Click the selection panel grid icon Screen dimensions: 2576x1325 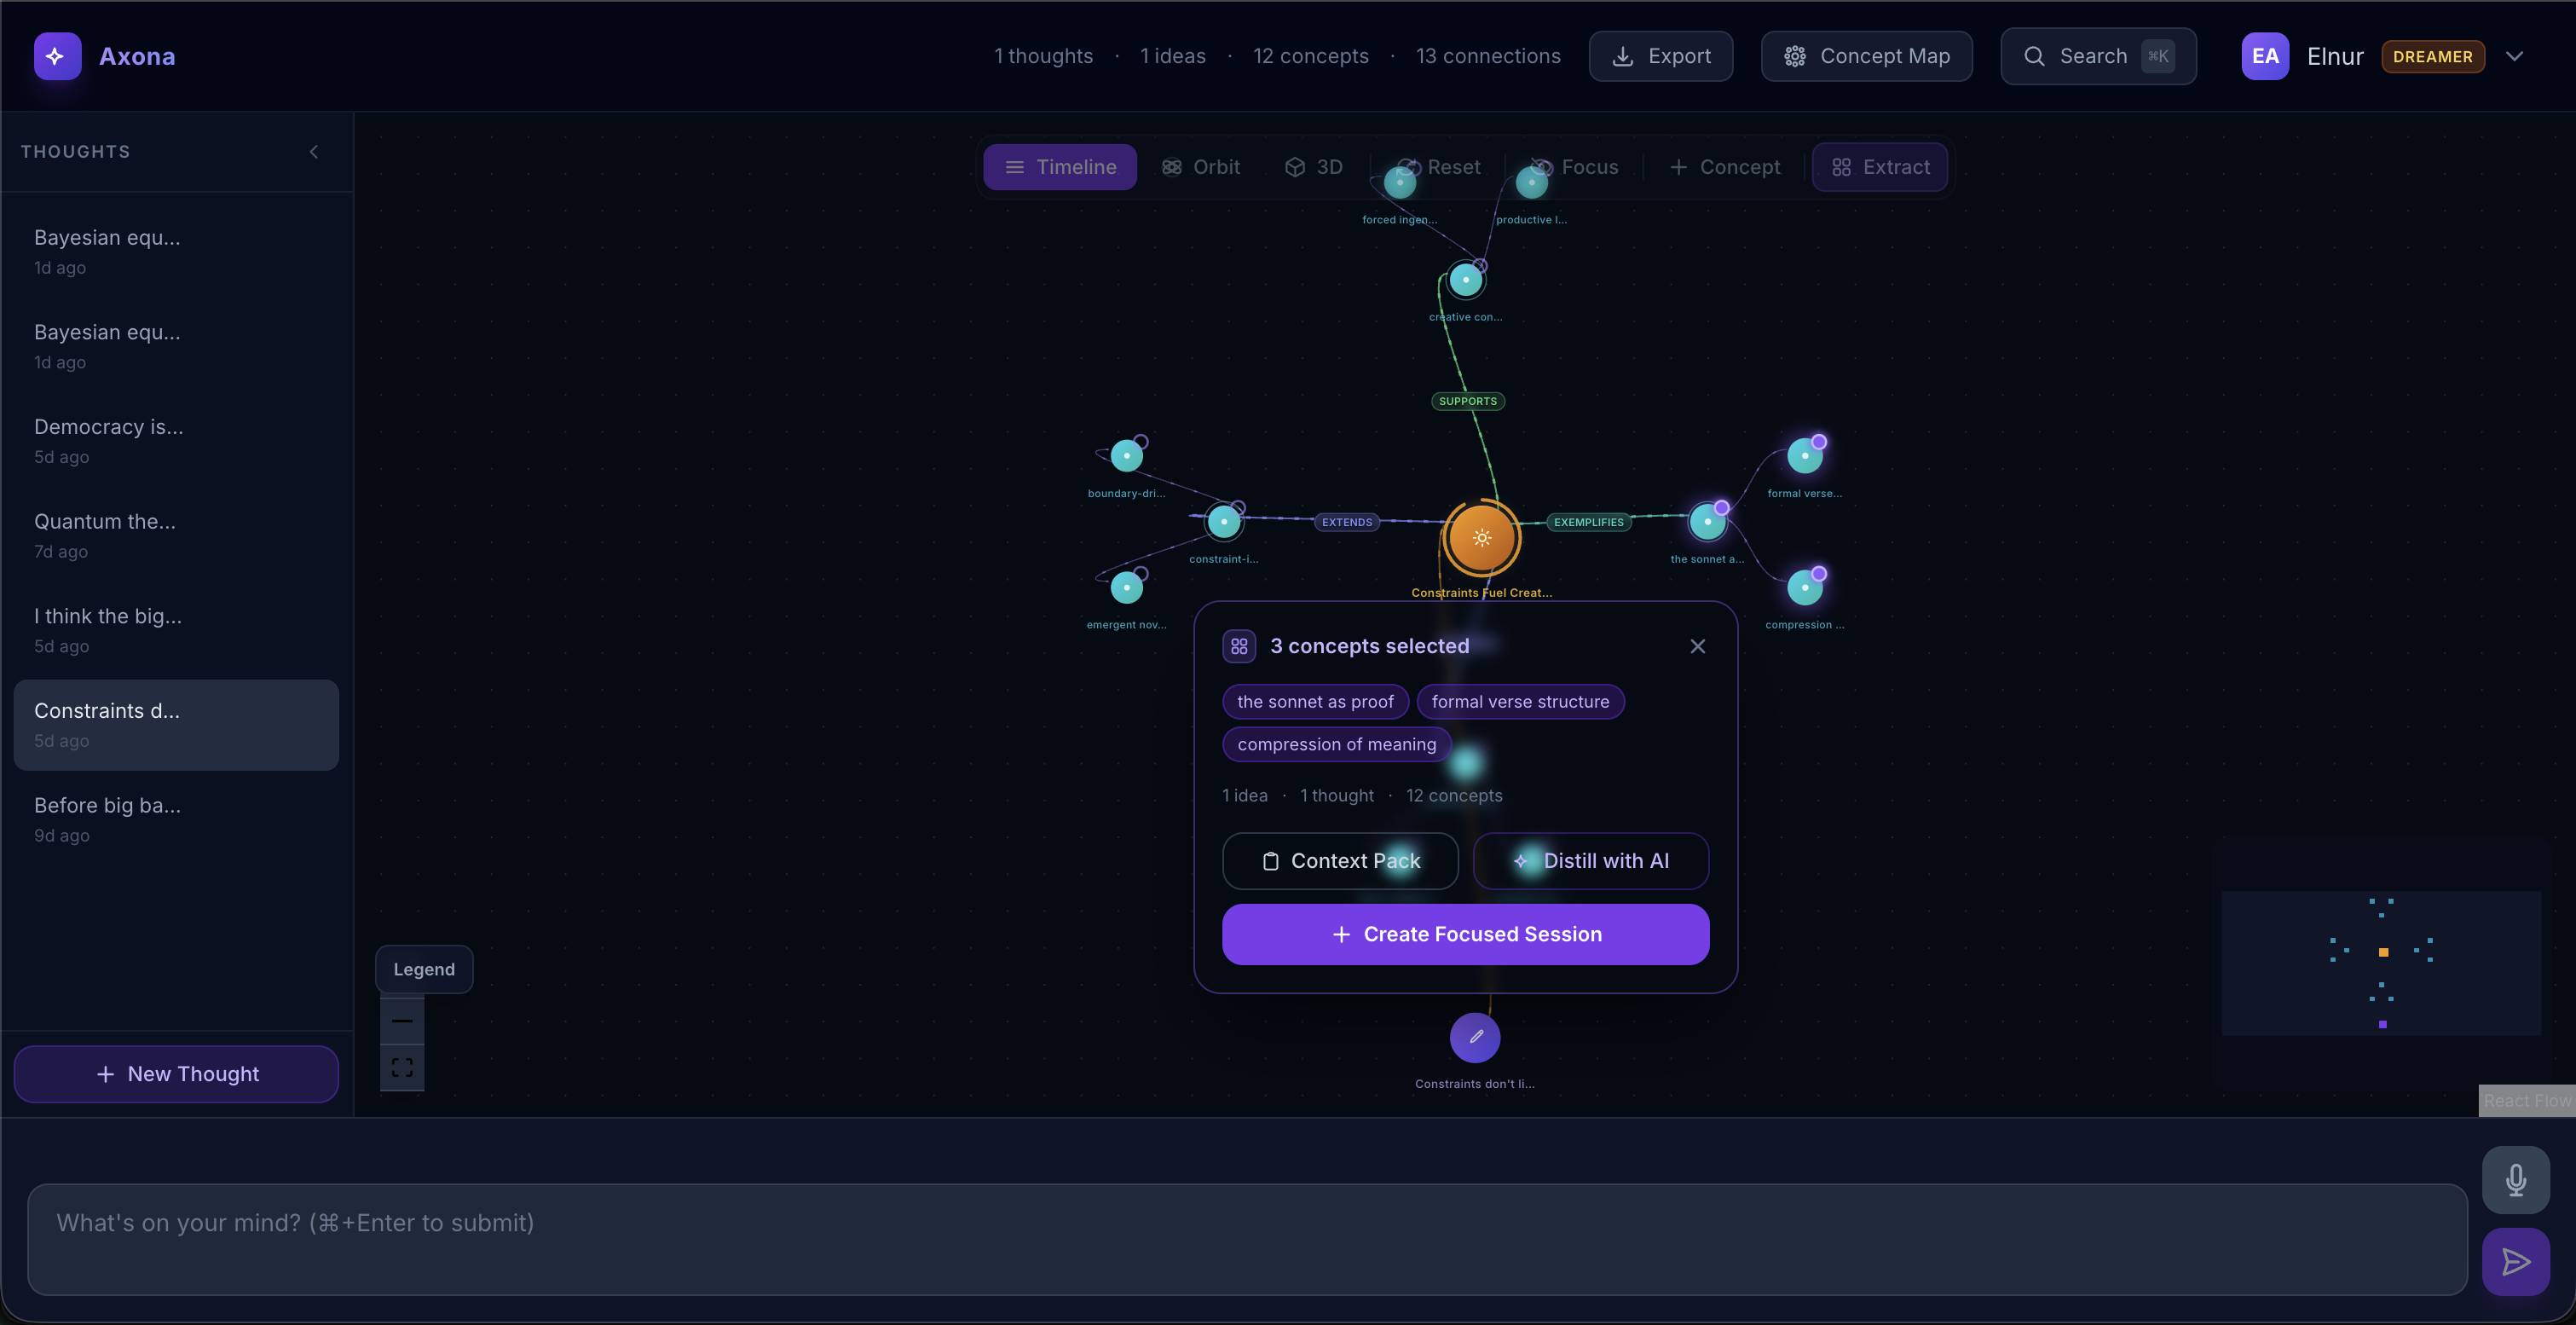tap(1239, 647)
